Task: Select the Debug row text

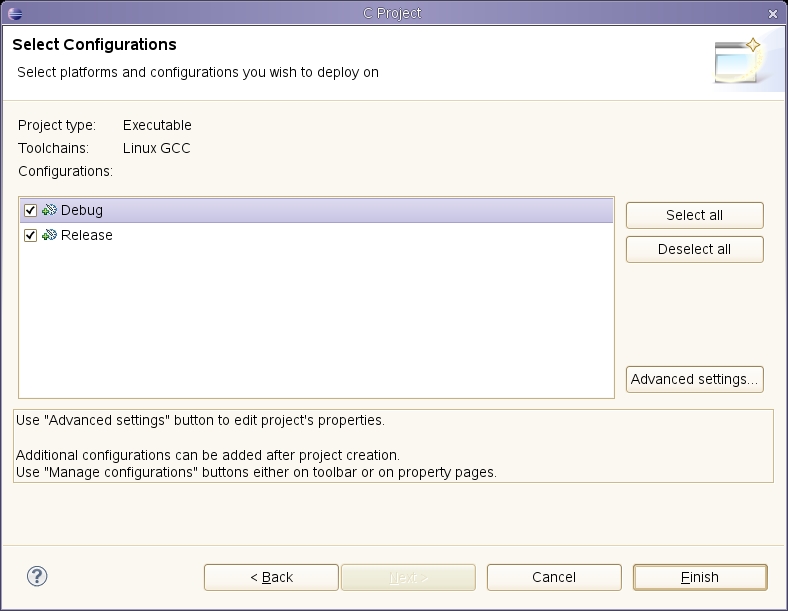Action: (81, 210)
